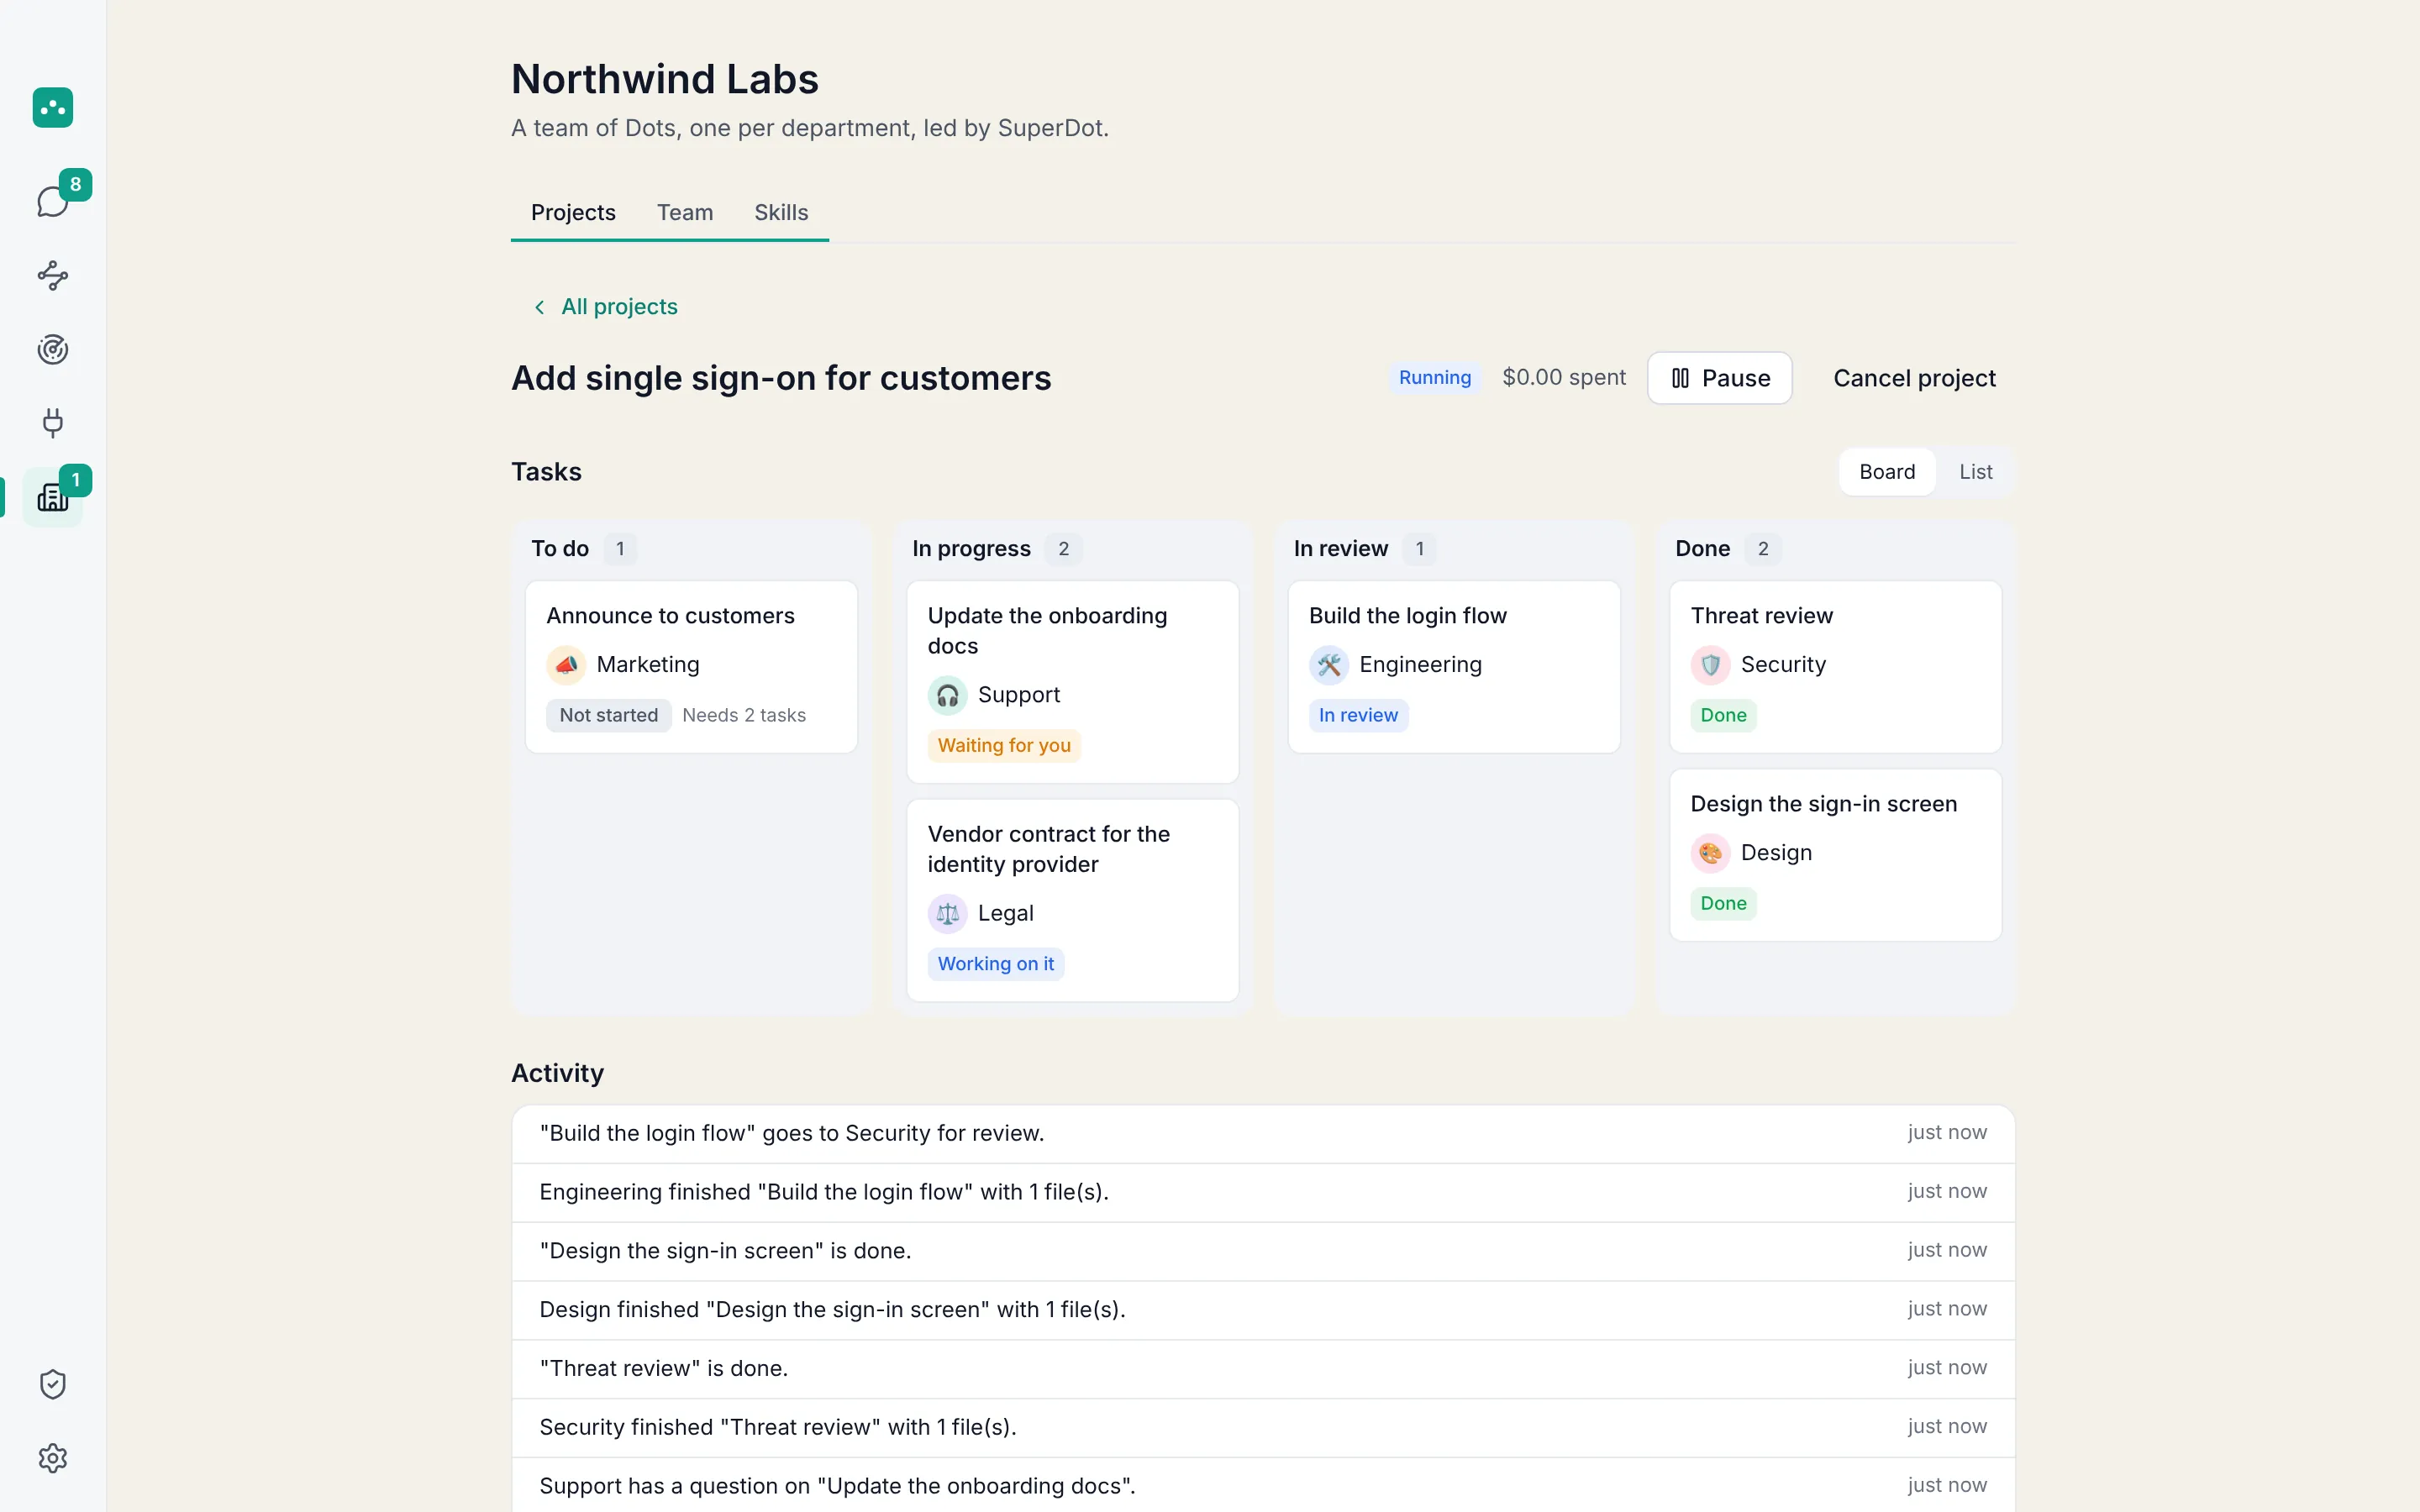Open the plug integrations icon
The width and height of the screenshot is (2420, 1512).
click(x=53, y=423)
